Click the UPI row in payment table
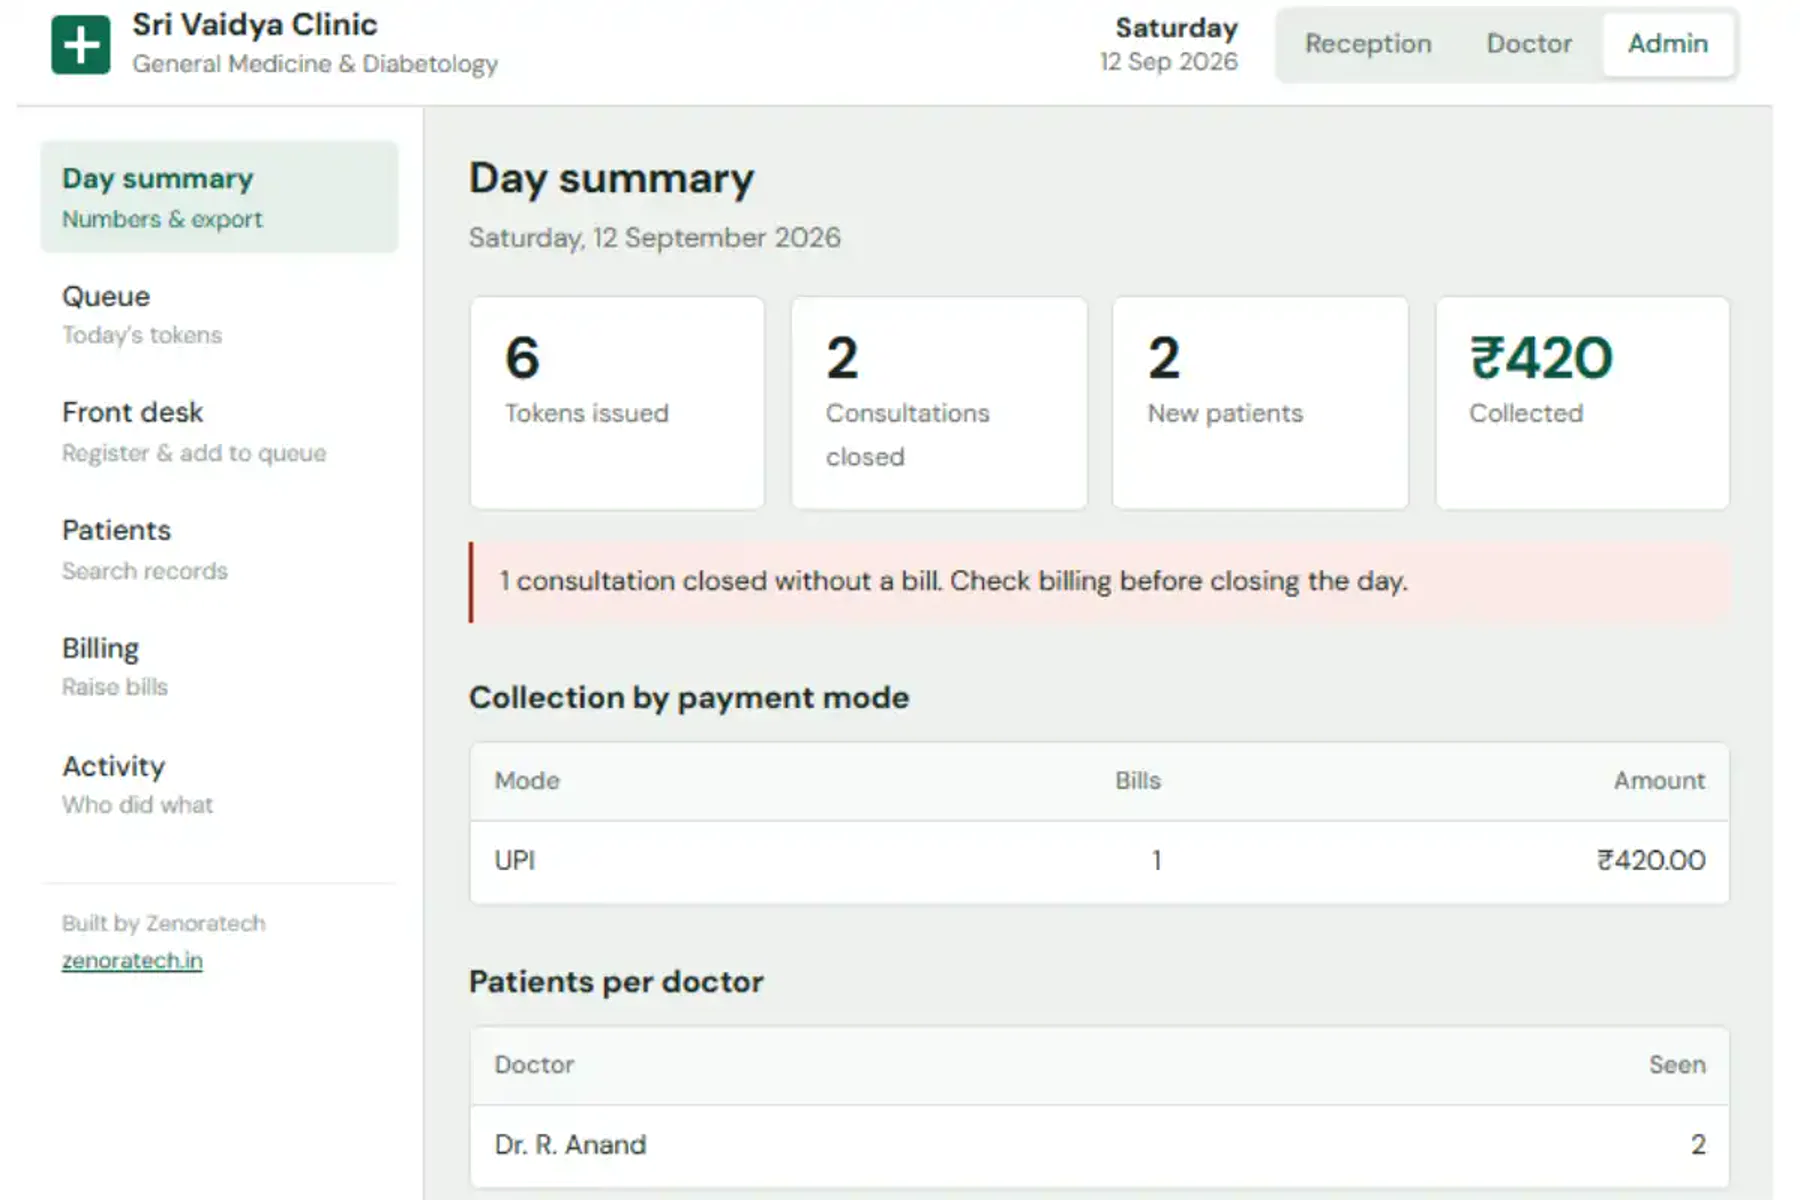The height and width of the screenshot is (1200, 1800). [x=1099, y=862]
